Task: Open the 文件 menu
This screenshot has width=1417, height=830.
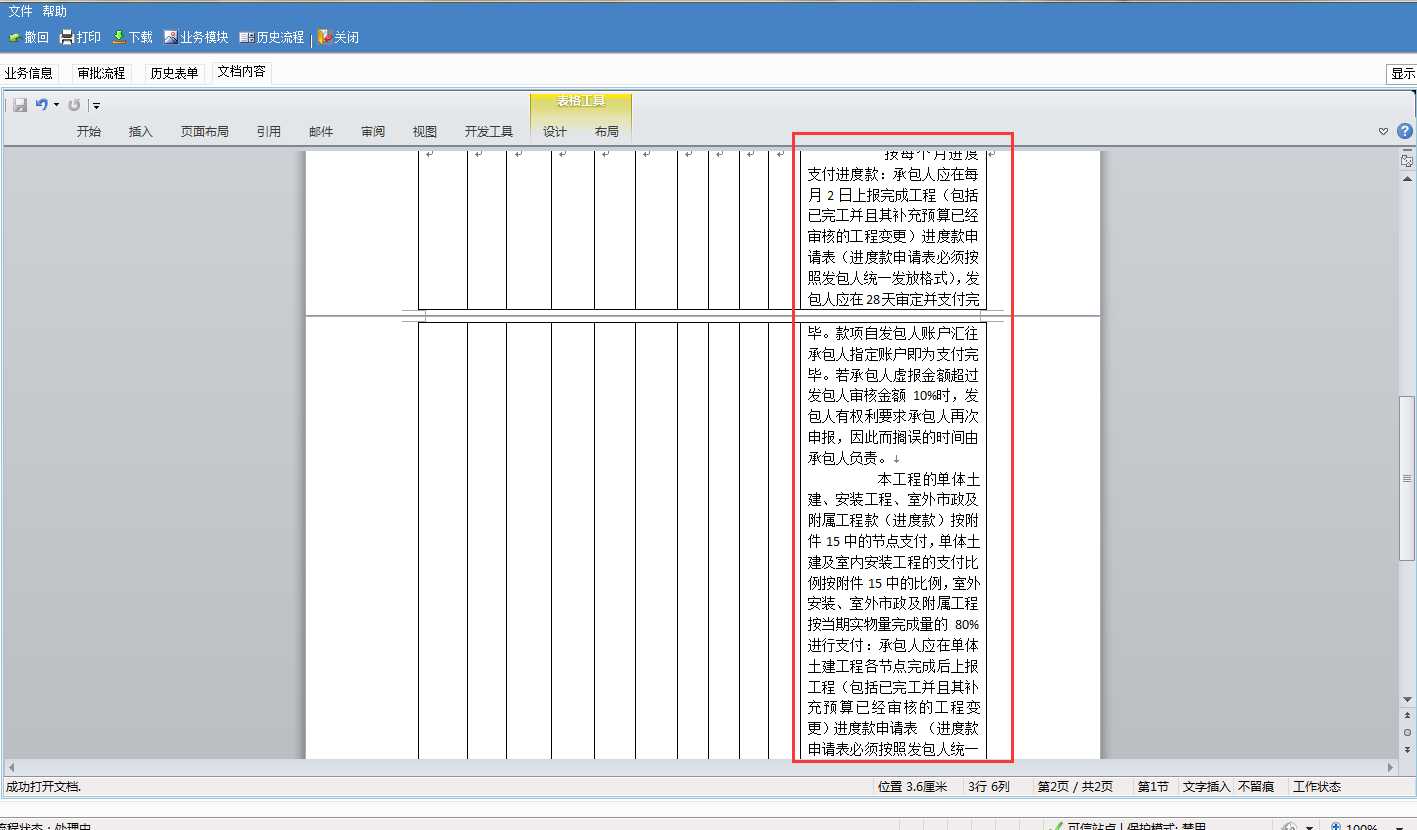Action: [20, 11]
